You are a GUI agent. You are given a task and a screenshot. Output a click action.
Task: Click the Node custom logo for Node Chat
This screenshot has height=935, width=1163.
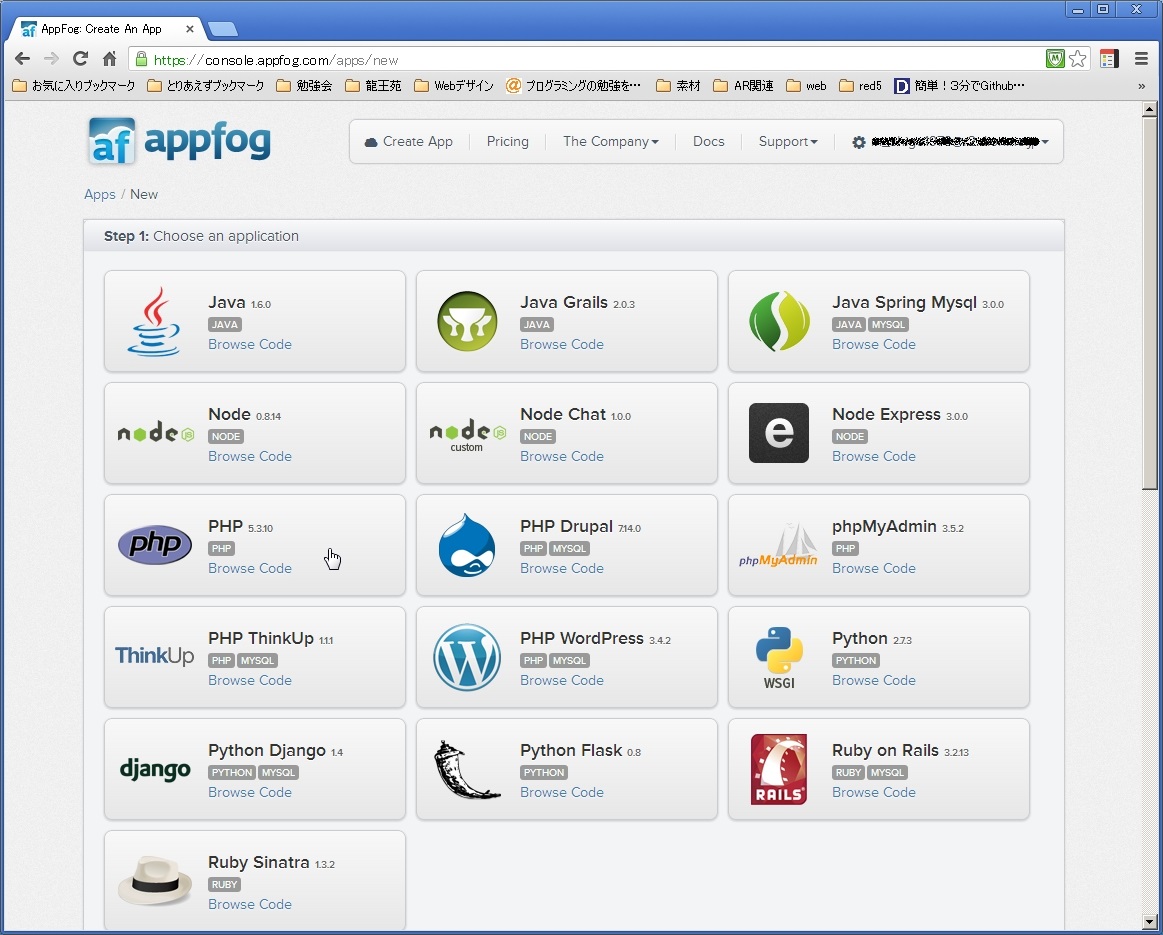[x=467, y=435]
